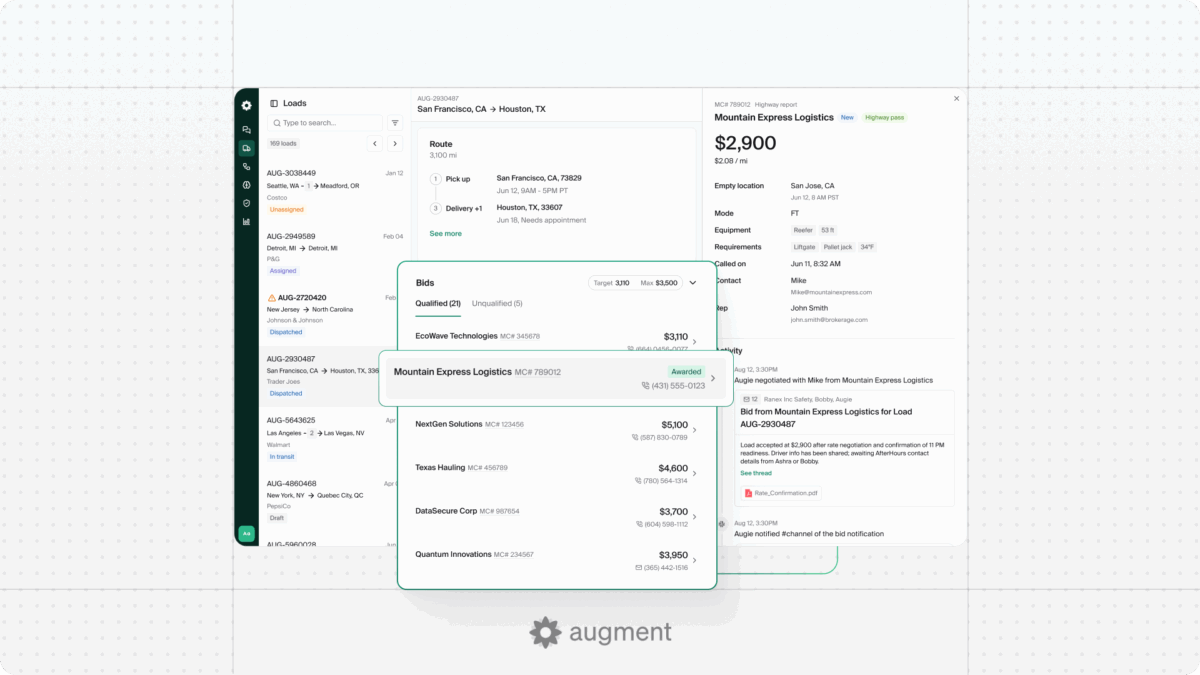Open the shield compliance icon in sidebar
Screen dimensions: 1200x675
point(246,203)
